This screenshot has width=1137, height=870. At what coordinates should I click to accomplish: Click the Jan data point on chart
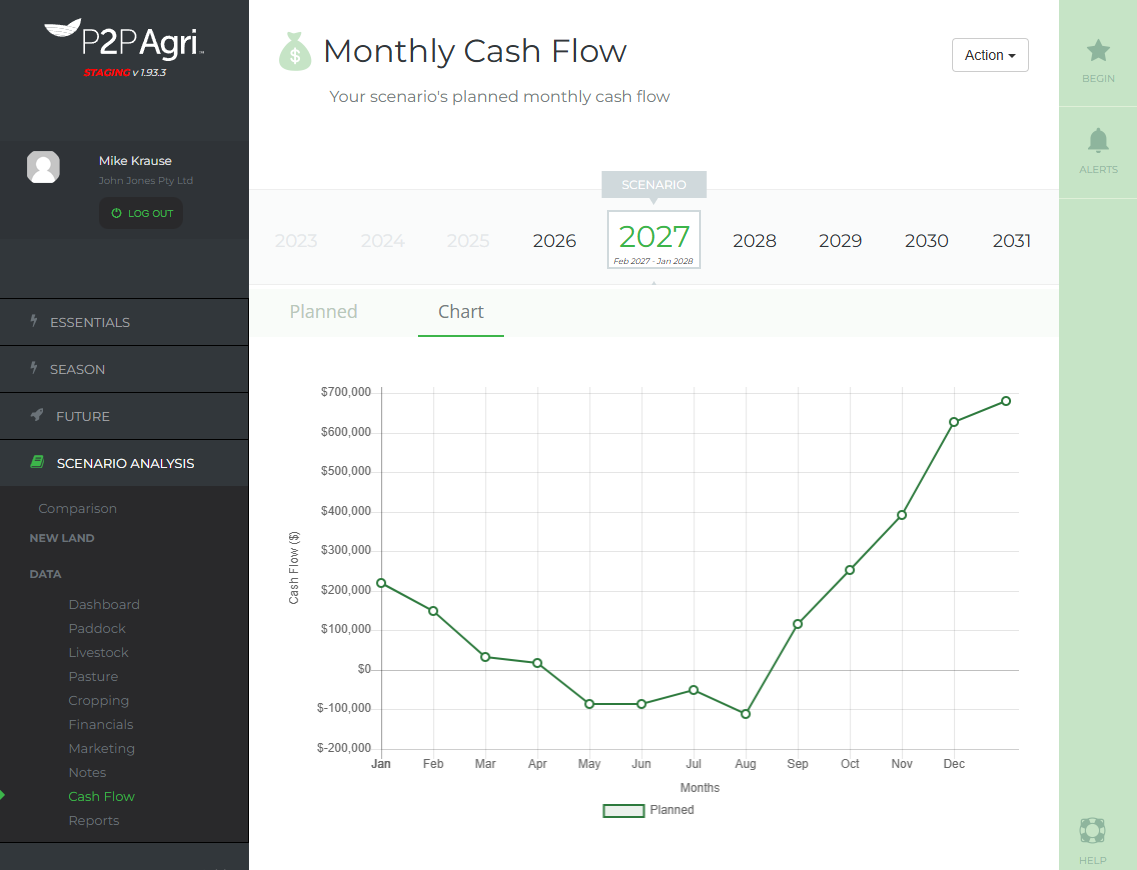381,583
